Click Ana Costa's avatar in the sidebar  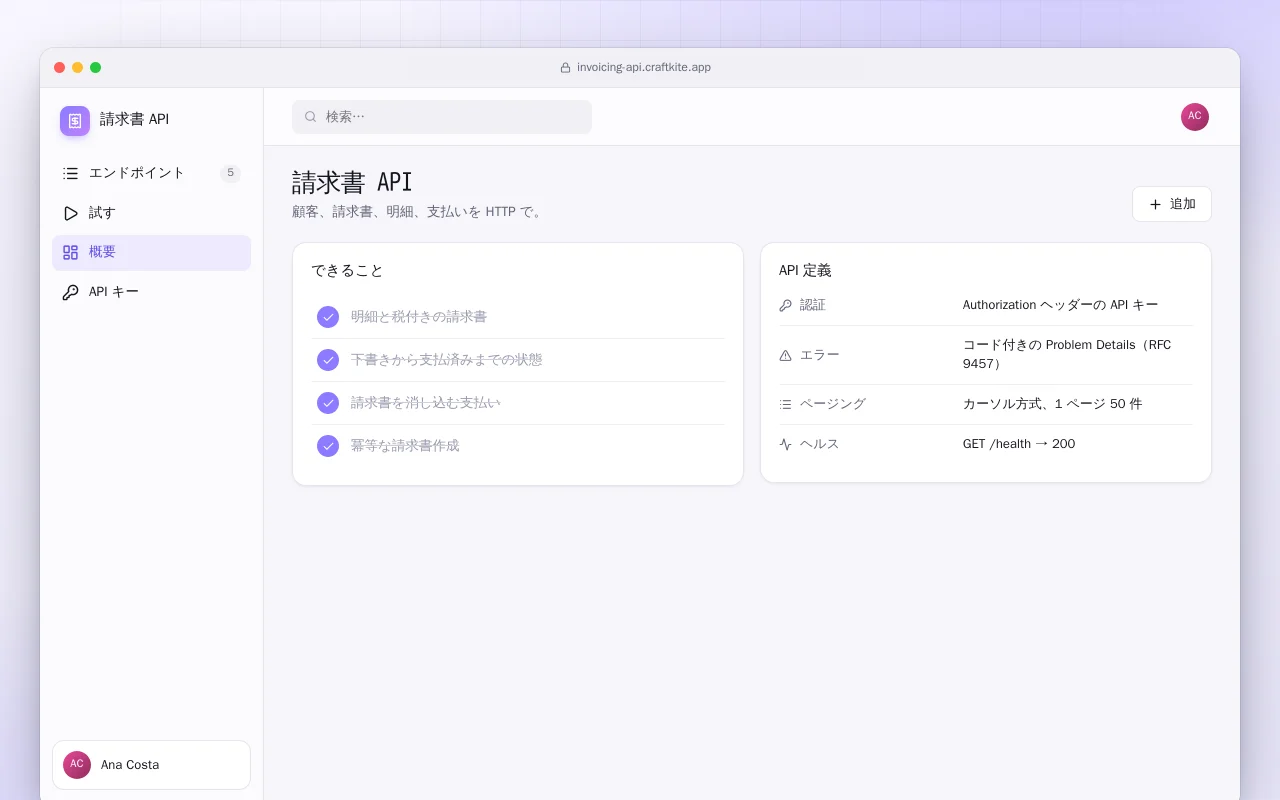pos(77,765)
